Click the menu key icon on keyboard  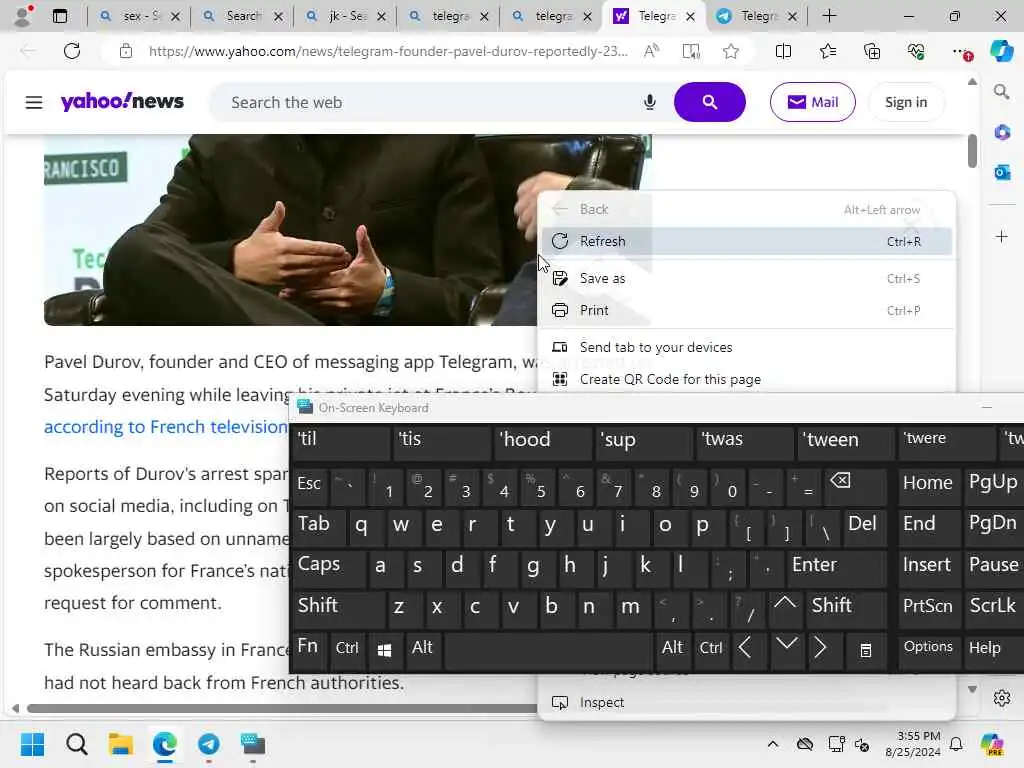point(865,649)
